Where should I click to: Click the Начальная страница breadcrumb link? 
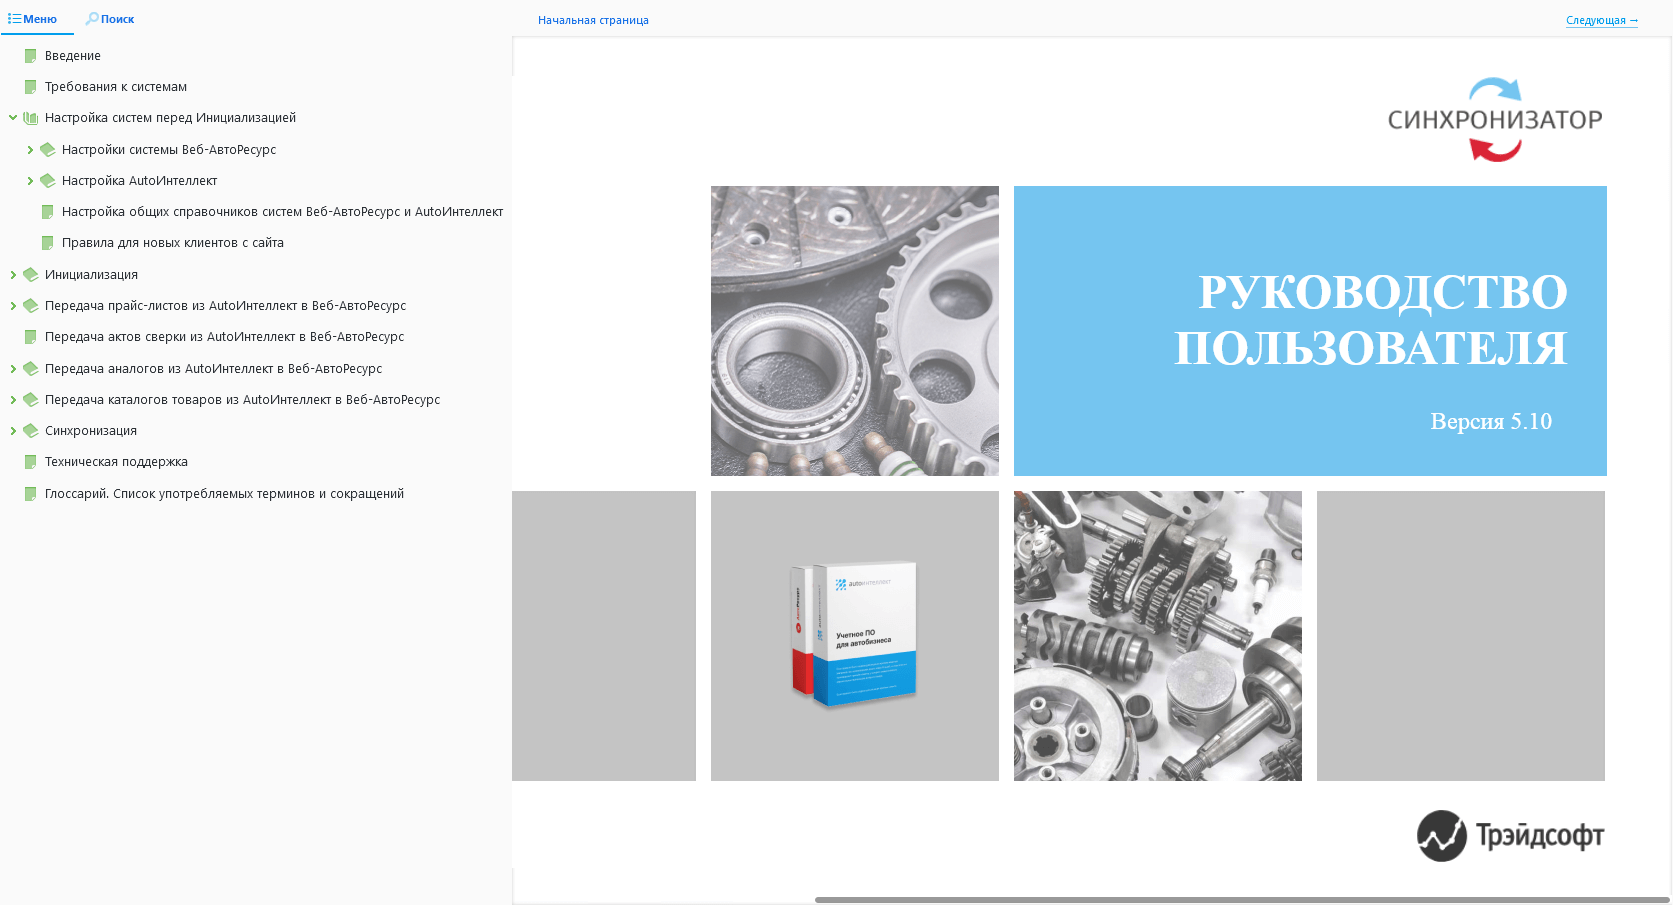pyautogui.click(x=593, y=20)
